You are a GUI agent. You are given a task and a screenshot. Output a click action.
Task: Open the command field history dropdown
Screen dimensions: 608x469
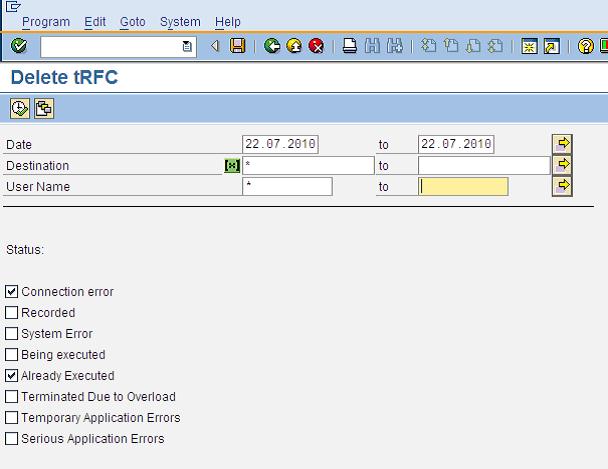(x=187, y=47)
